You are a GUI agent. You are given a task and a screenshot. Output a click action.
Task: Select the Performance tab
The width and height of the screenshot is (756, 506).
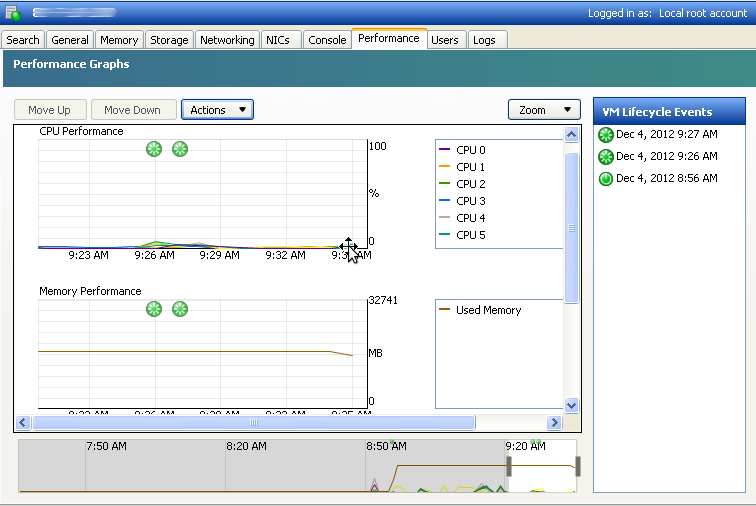pos(389,39)
